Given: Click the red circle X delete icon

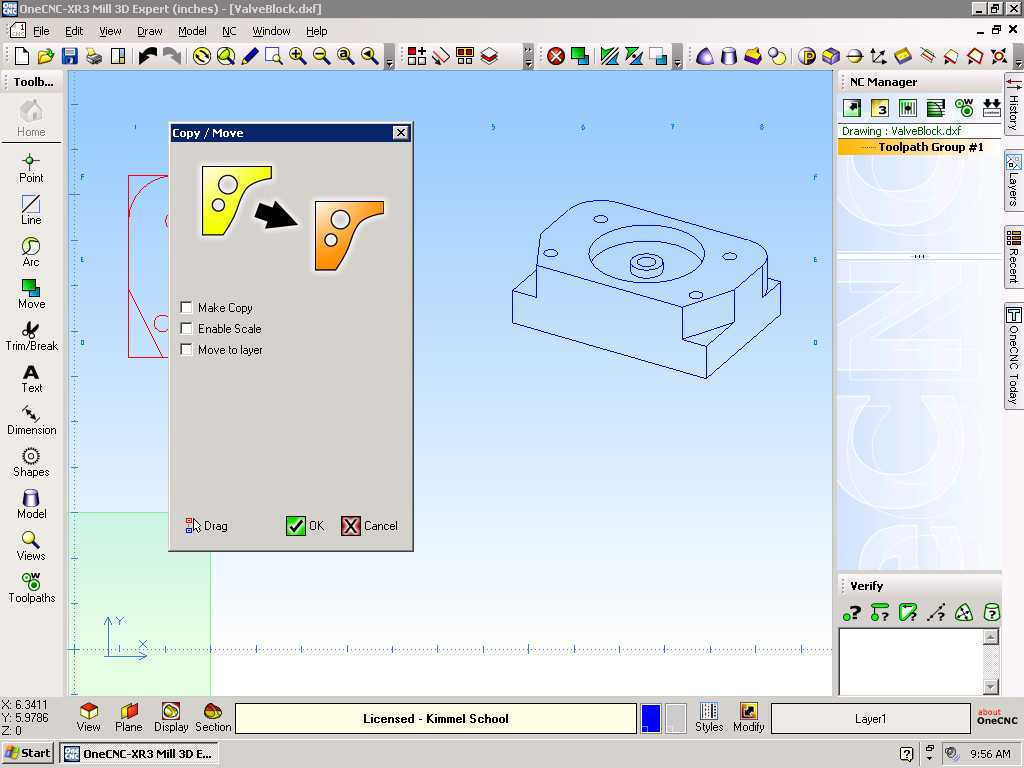Looking at the screenshot, I should (x=556, y=56).
